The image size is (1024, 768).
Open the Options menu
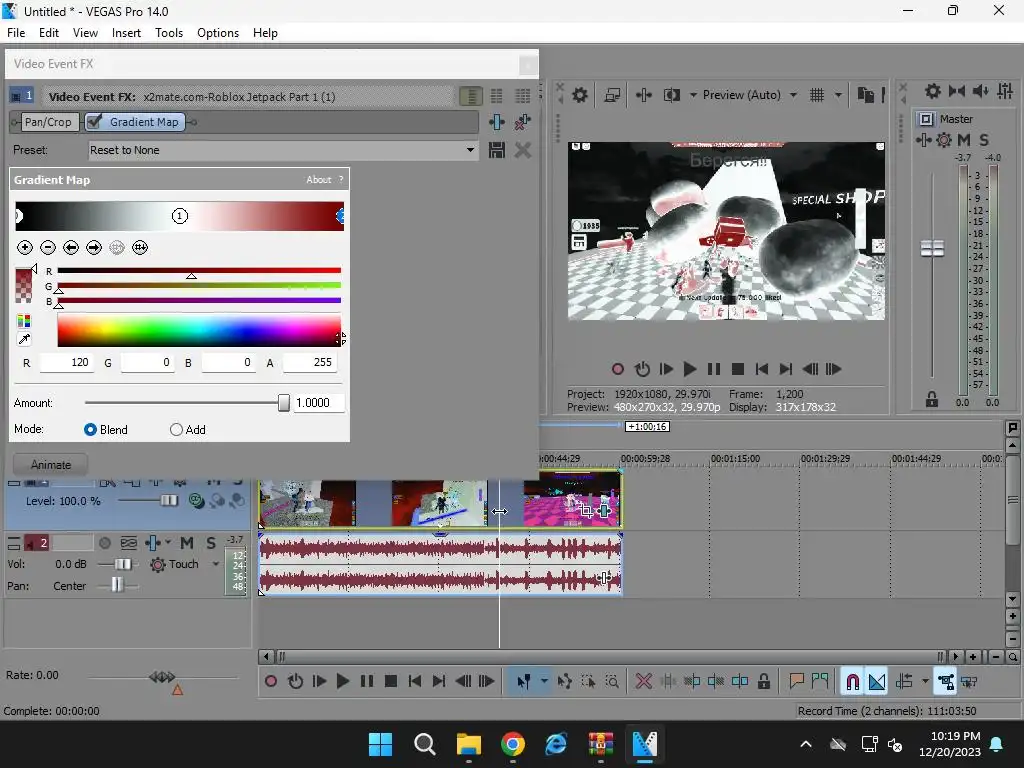pyautogui.click(x=217, y=33)
